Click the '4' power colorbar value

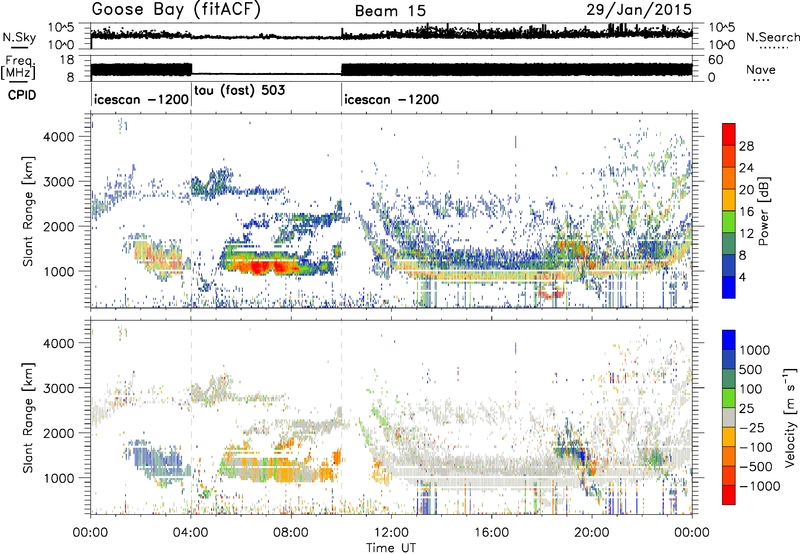744,277
